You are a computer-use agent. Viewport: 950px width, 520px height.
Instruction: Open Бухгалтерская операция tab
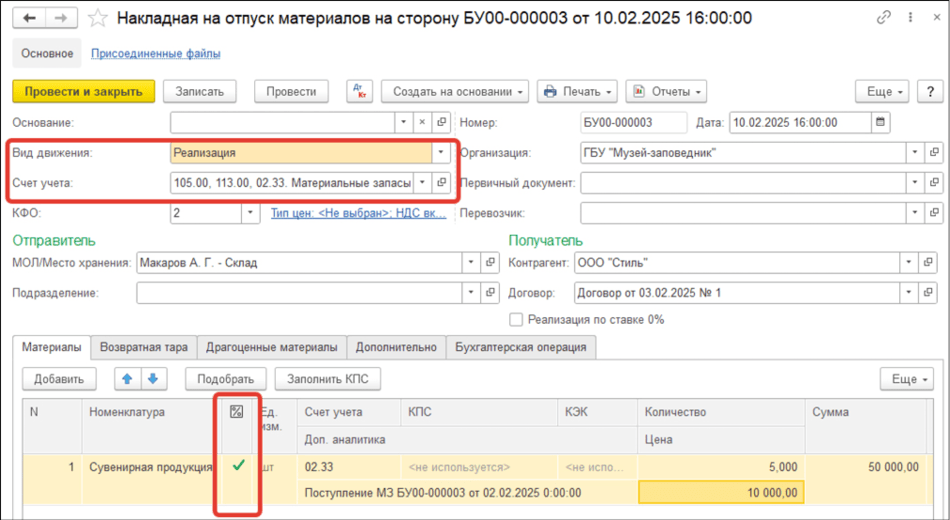[522, 347]
